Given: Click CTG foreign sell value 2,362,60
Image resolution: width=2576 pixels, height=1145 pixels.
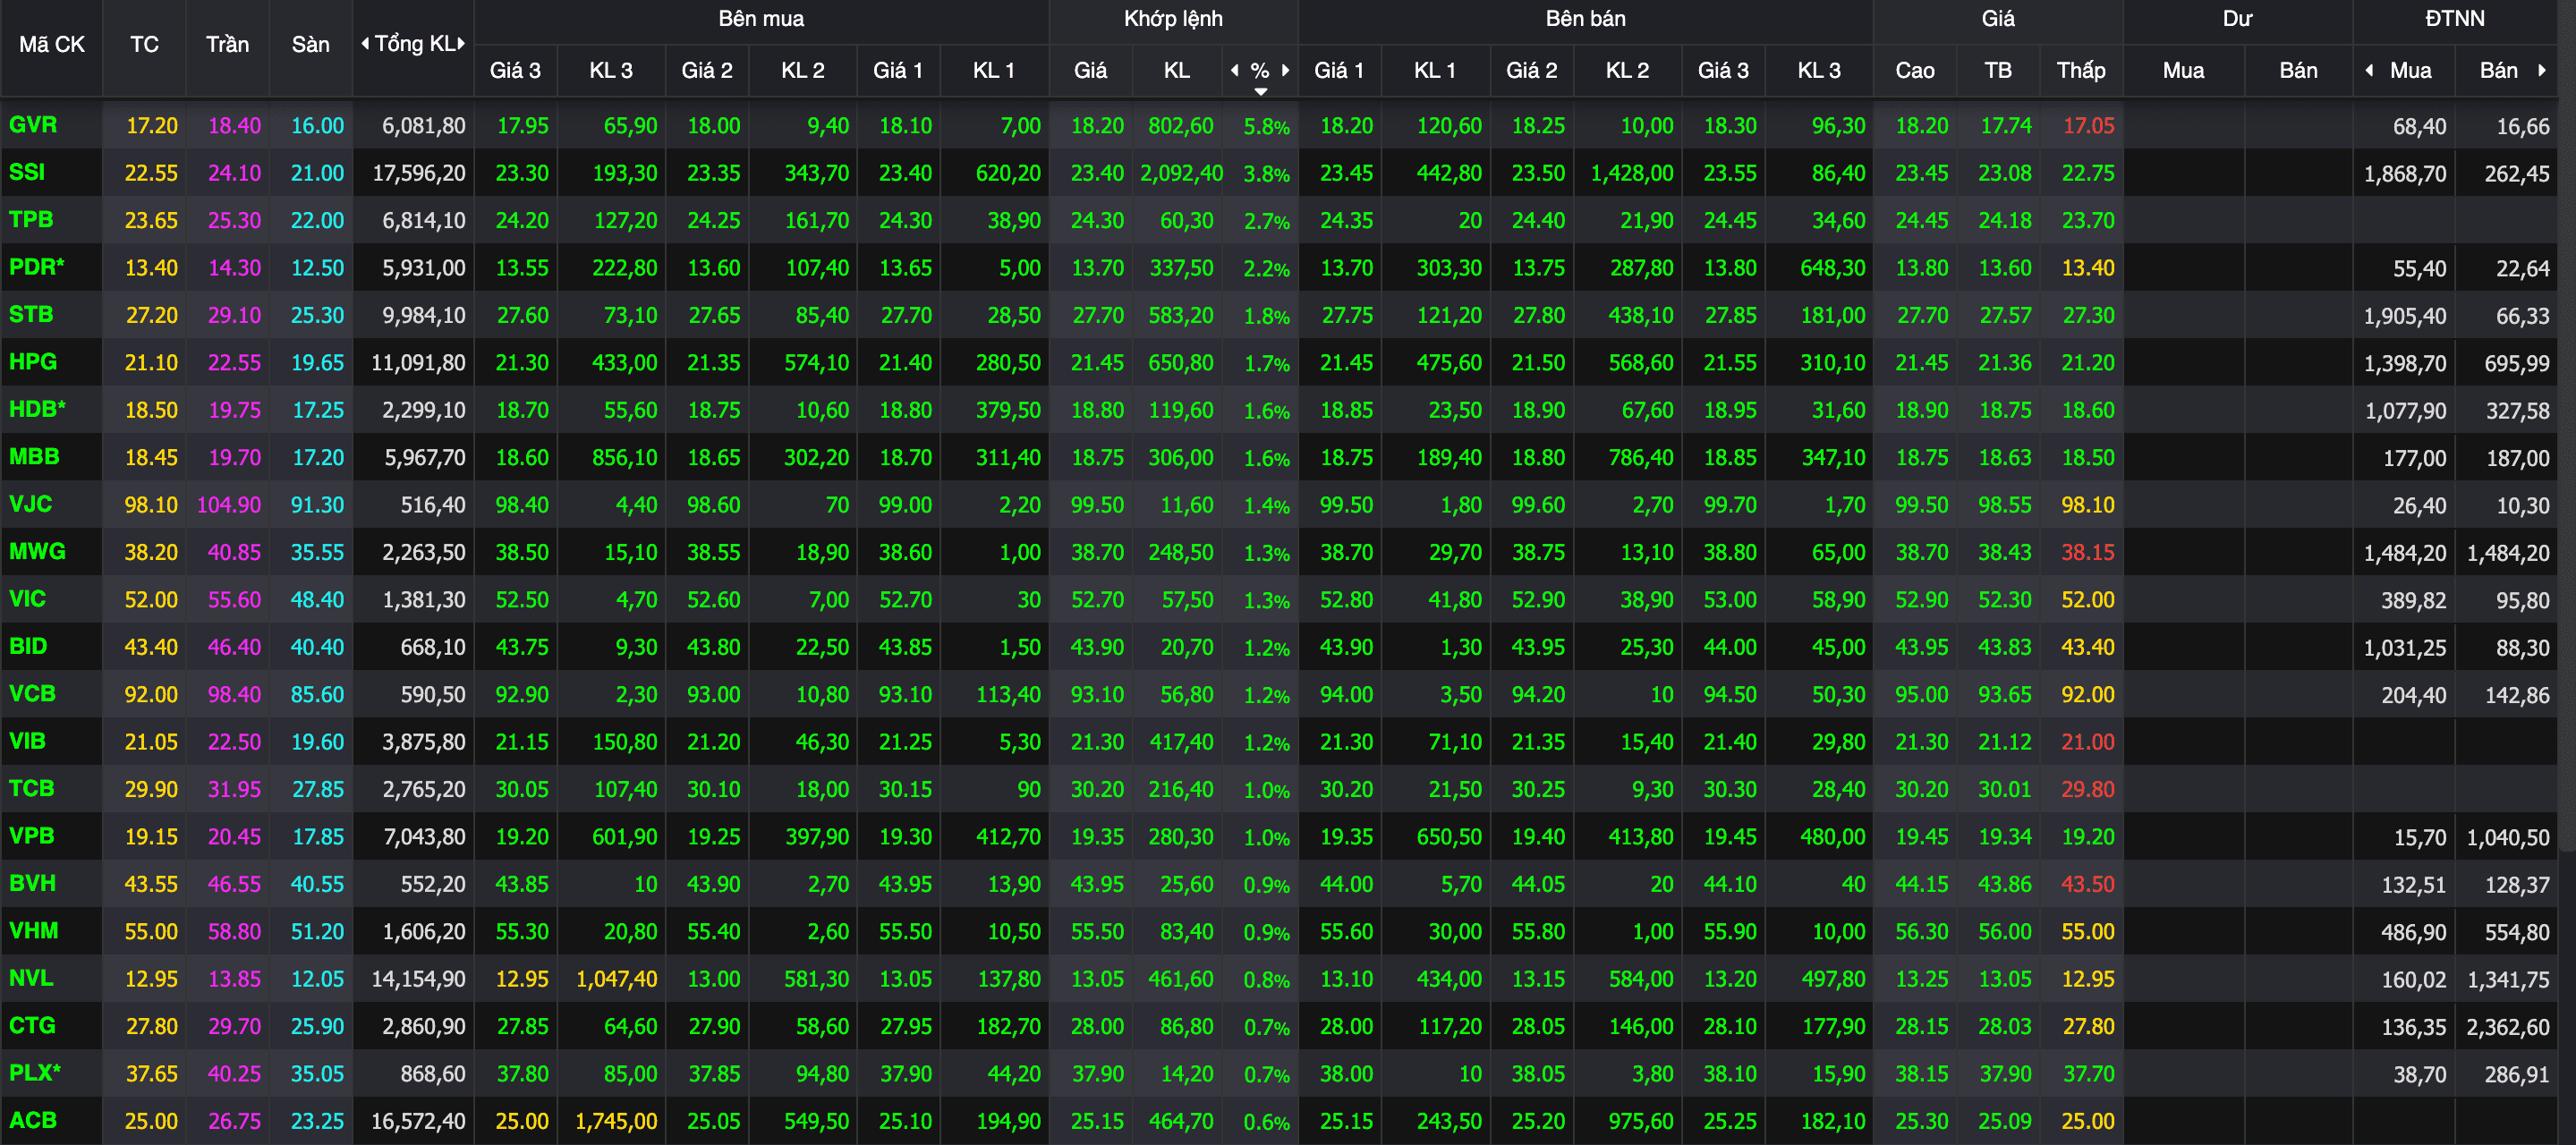Looking at the screenshot, I should (2508, 1027).
